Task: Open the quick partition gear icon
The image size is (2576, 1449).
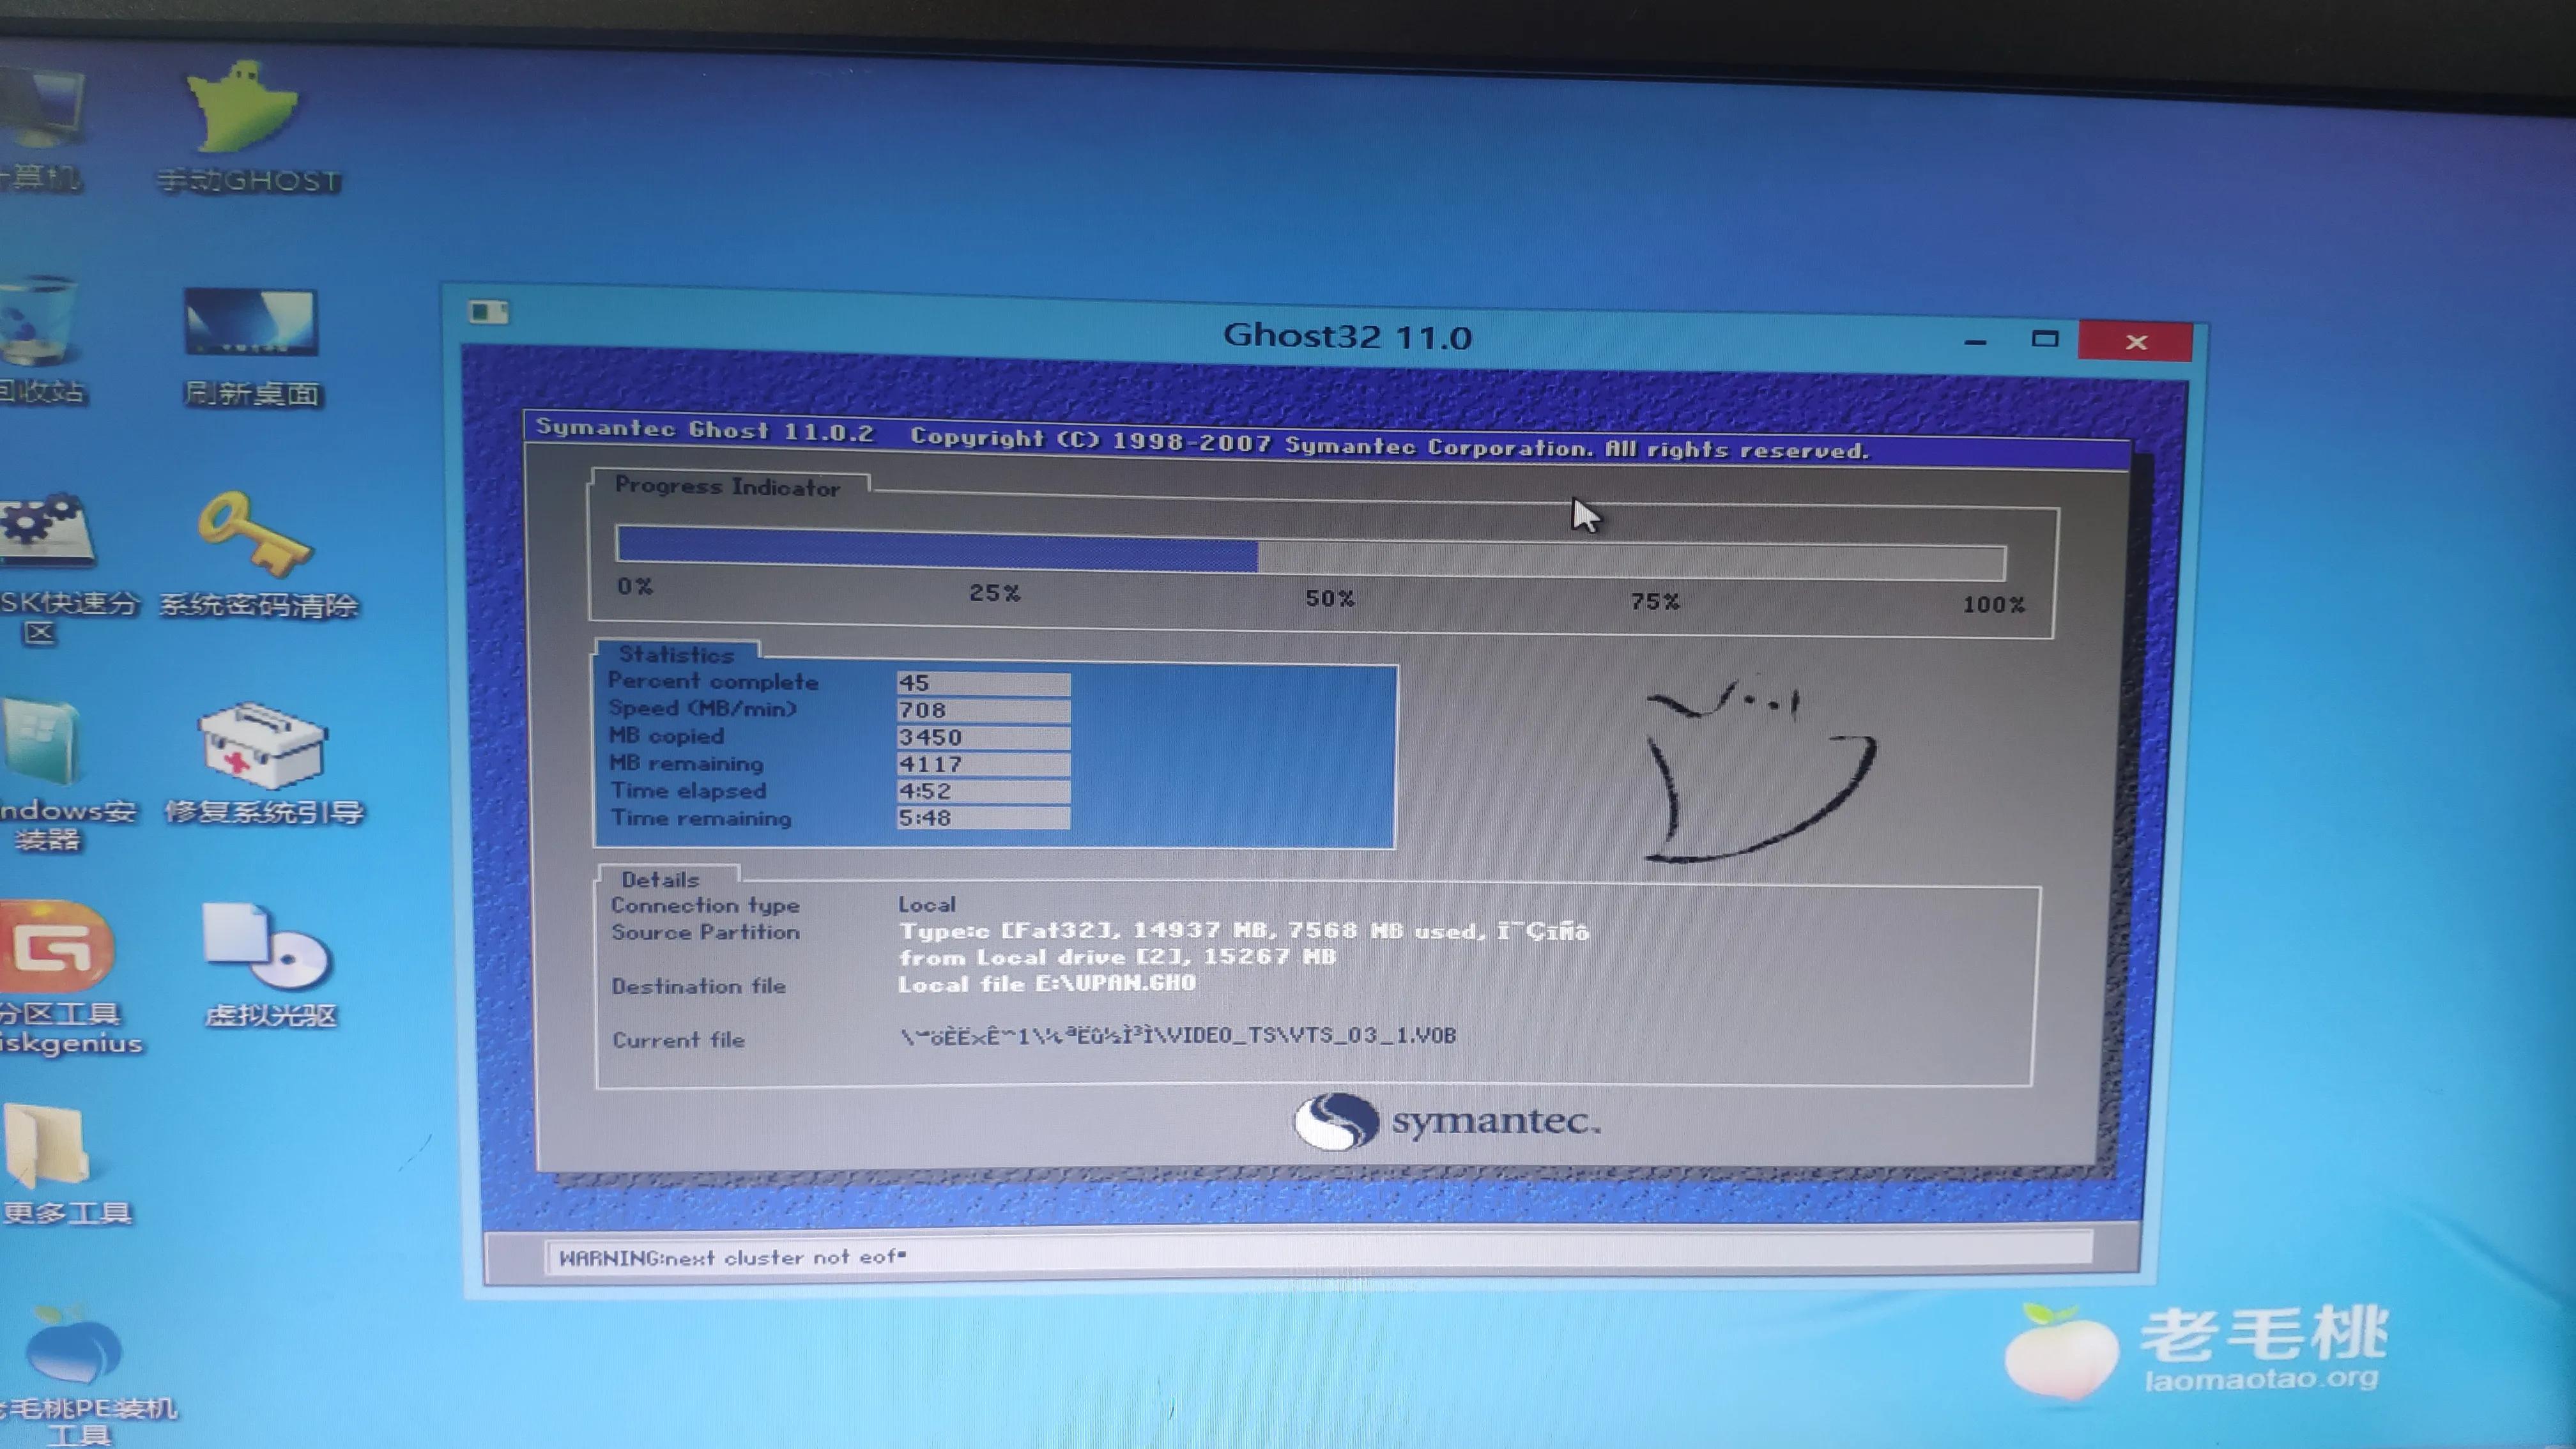Action: (46, 530)
